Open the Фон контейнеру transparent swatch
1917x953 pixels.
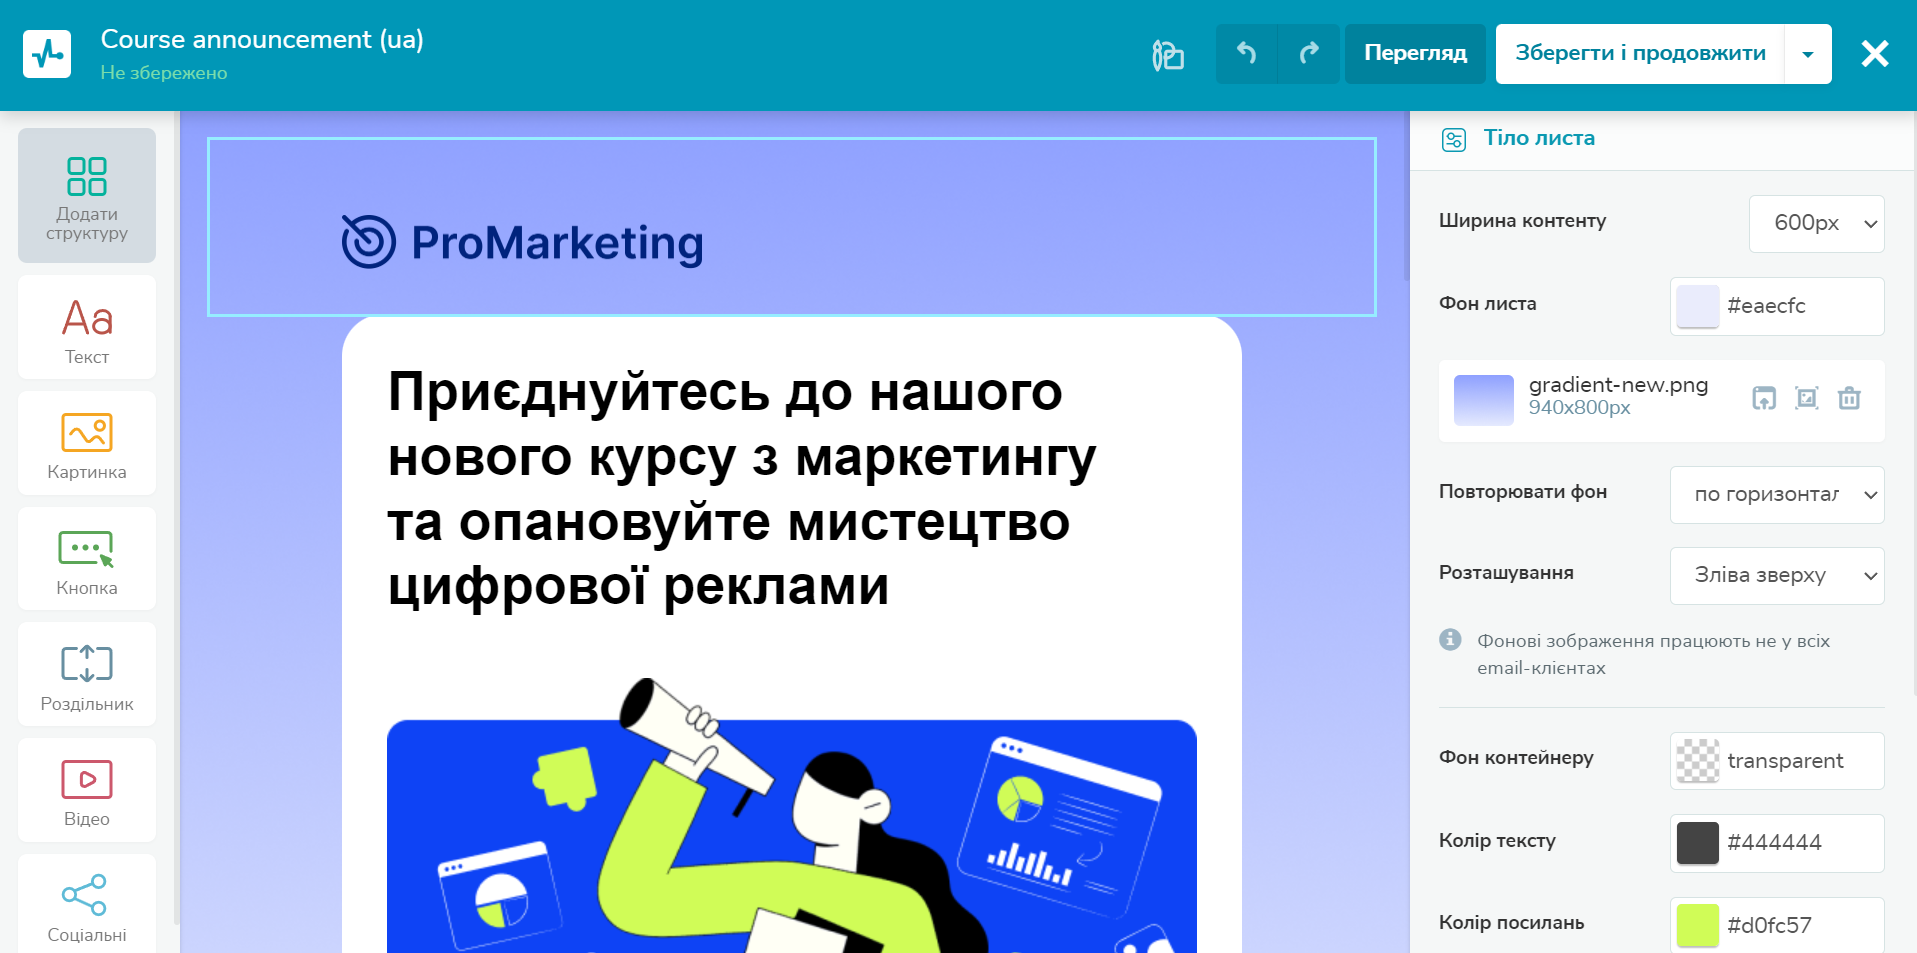[x=1698, y=761]
